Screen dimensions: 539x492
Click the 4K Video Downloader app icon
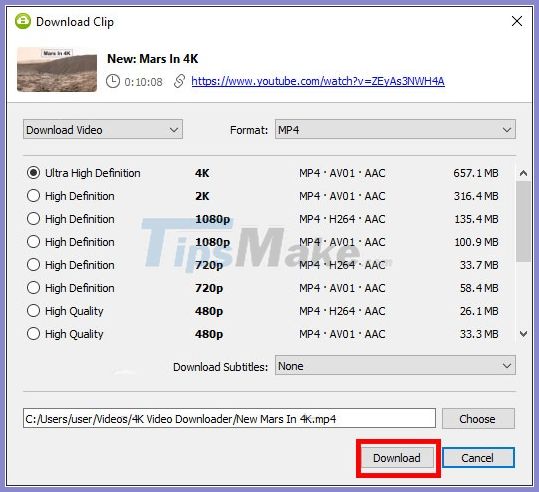point(23,21)
